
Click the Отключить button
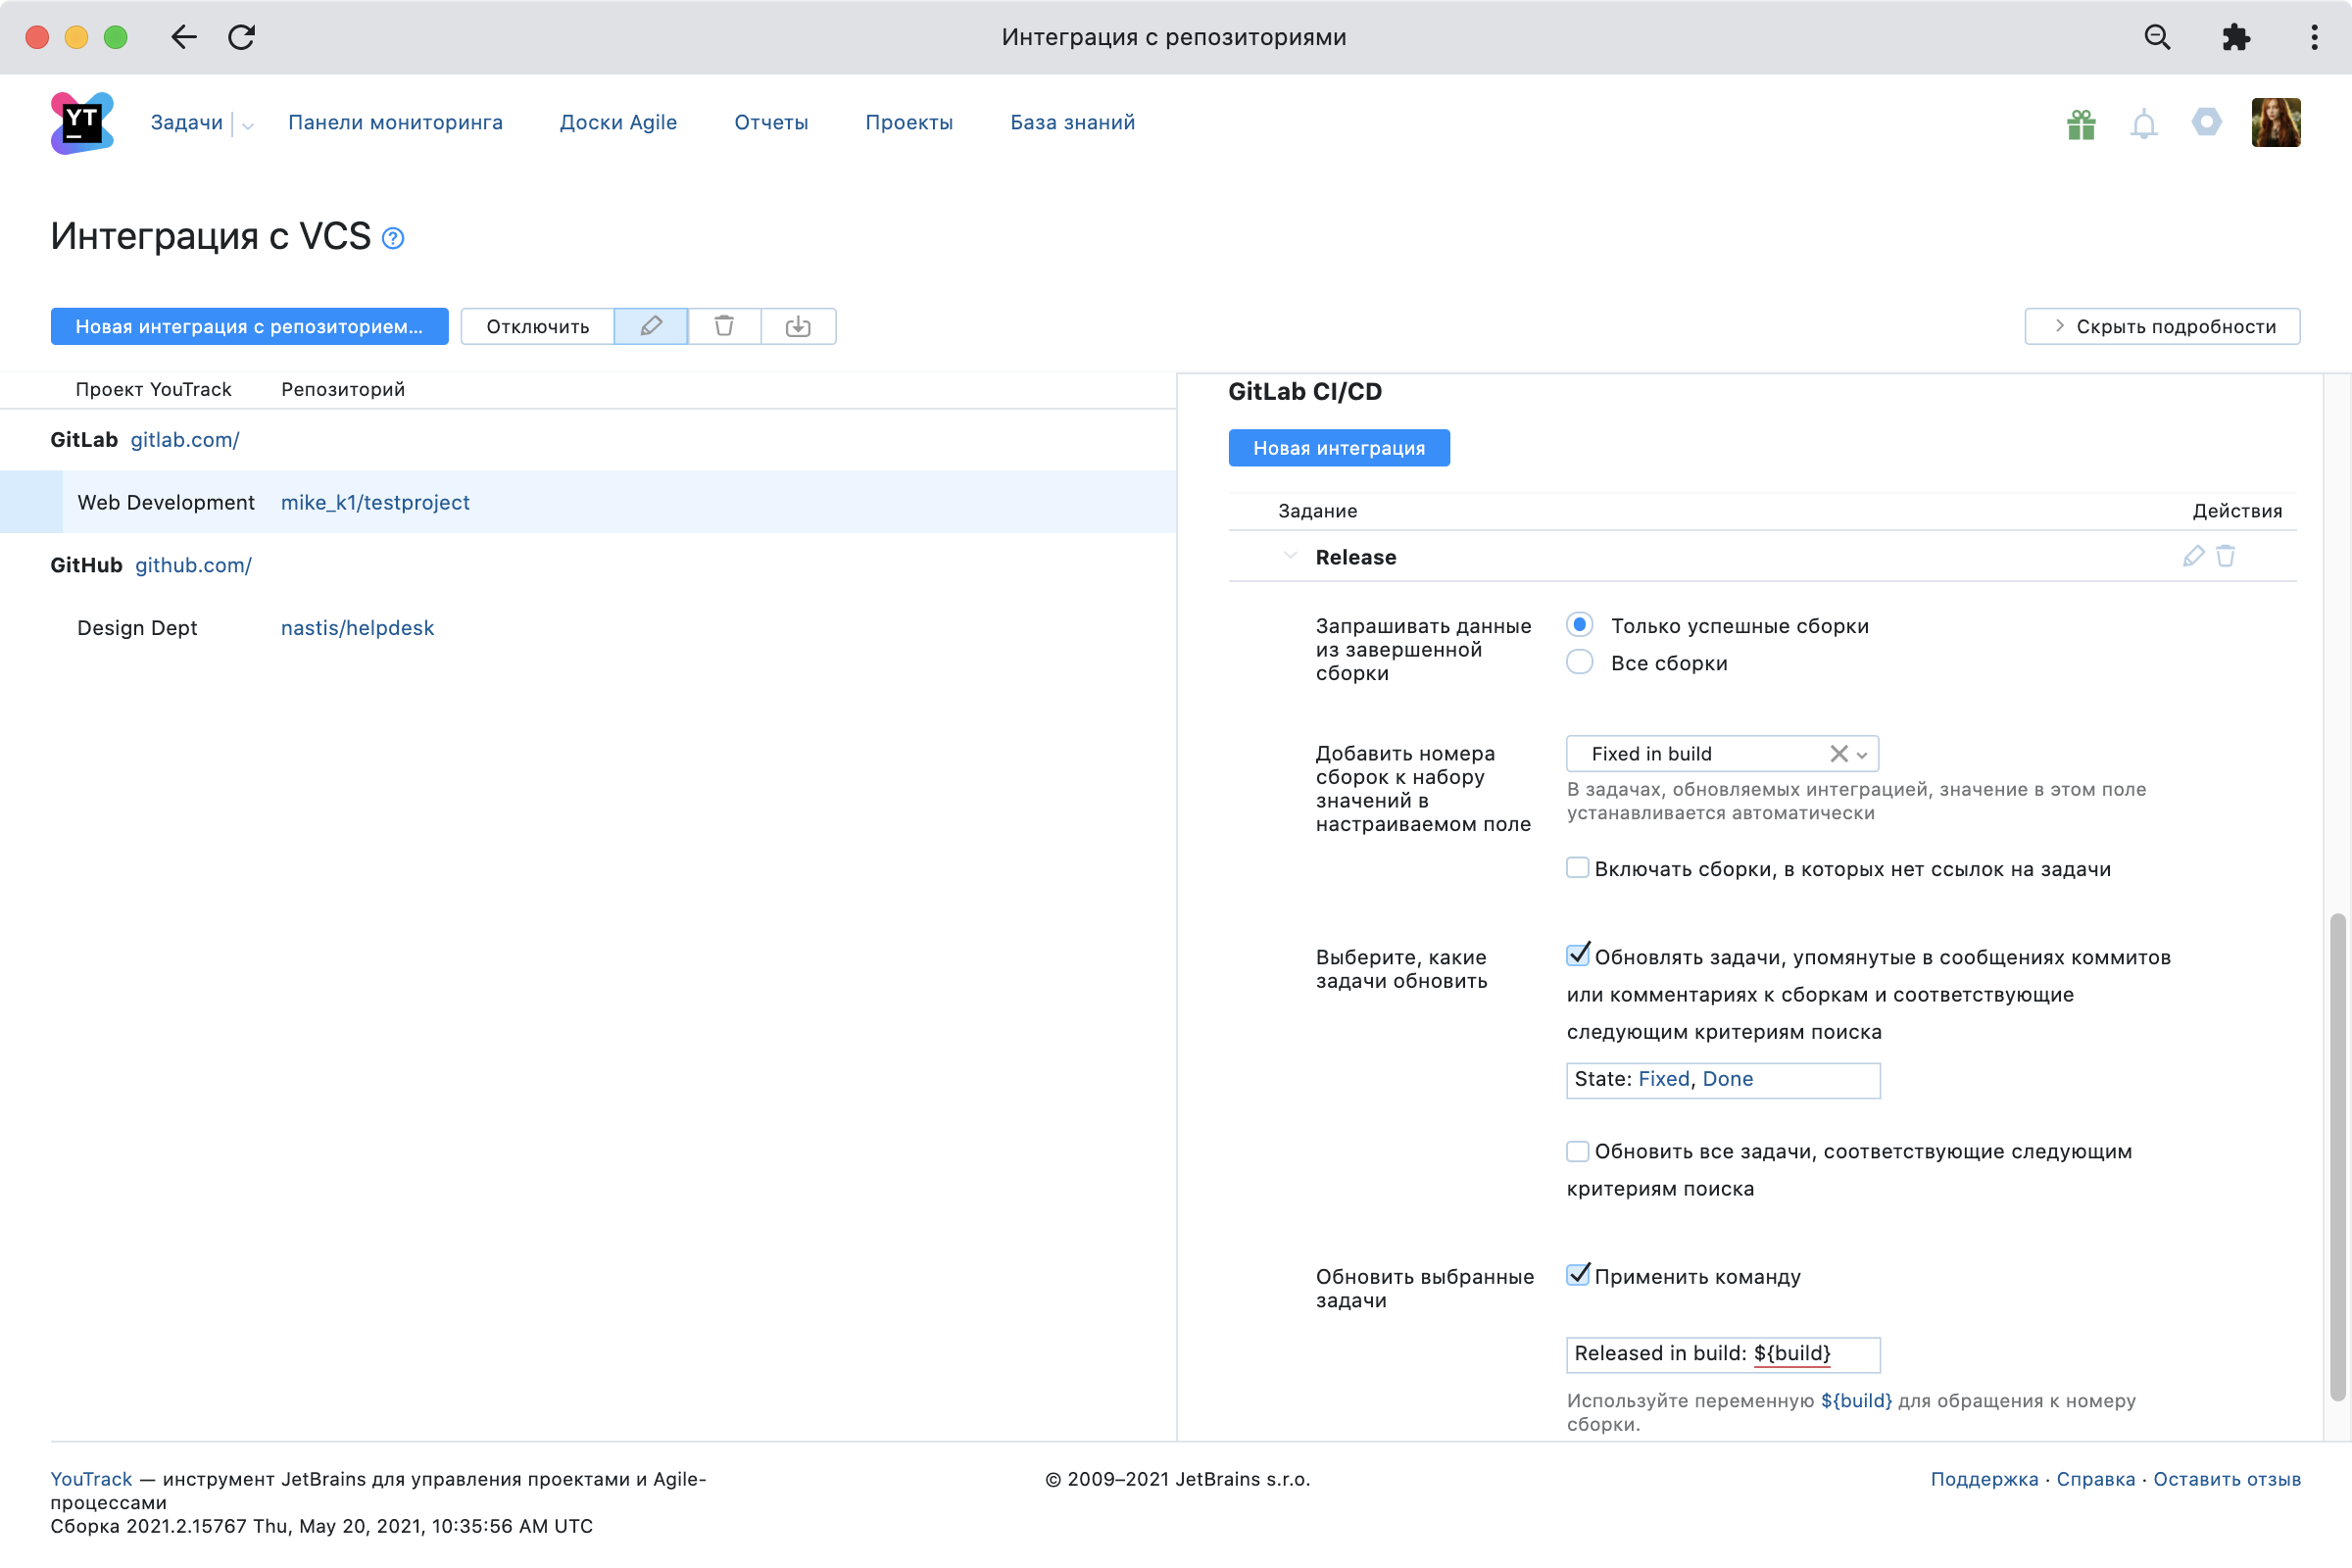(x=538, y=326)
